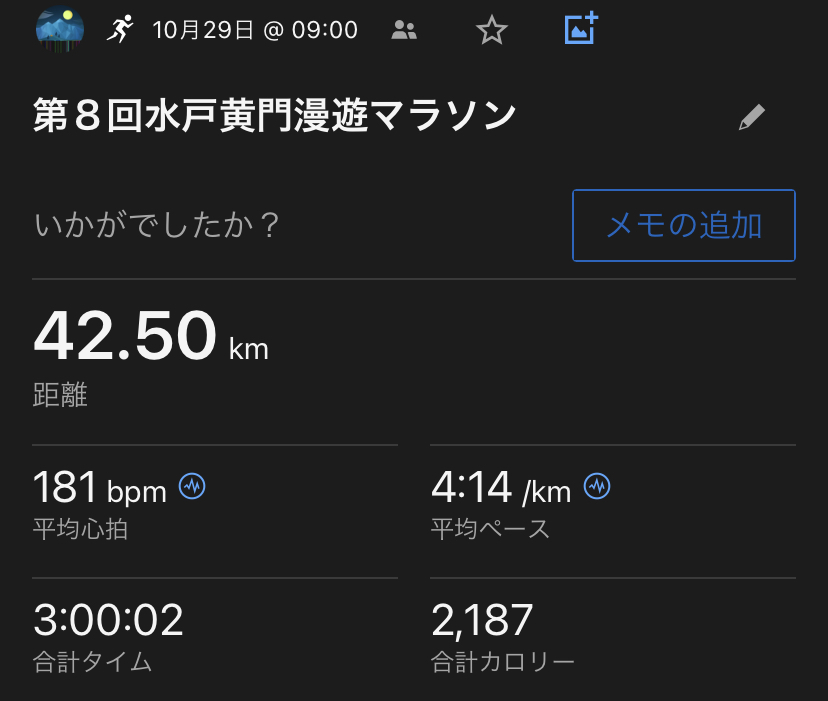
Task: Open the insight icon beside 4:14 /km
Action: pos(598,487)
